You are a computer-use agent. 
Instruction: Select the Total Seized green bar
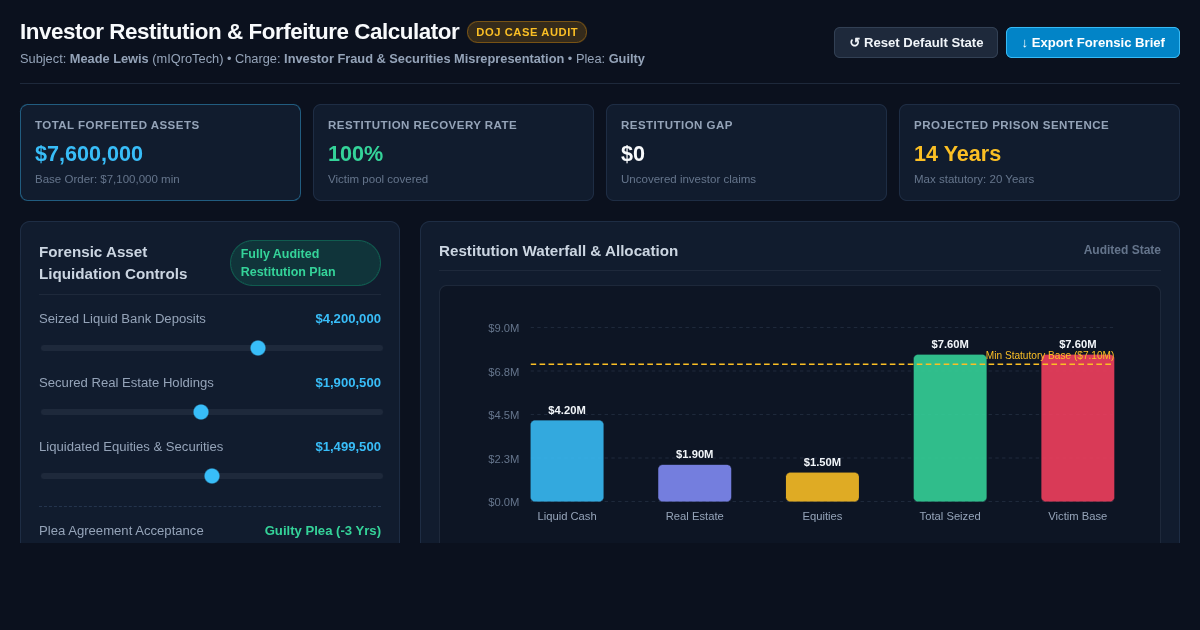coord(950,428)
